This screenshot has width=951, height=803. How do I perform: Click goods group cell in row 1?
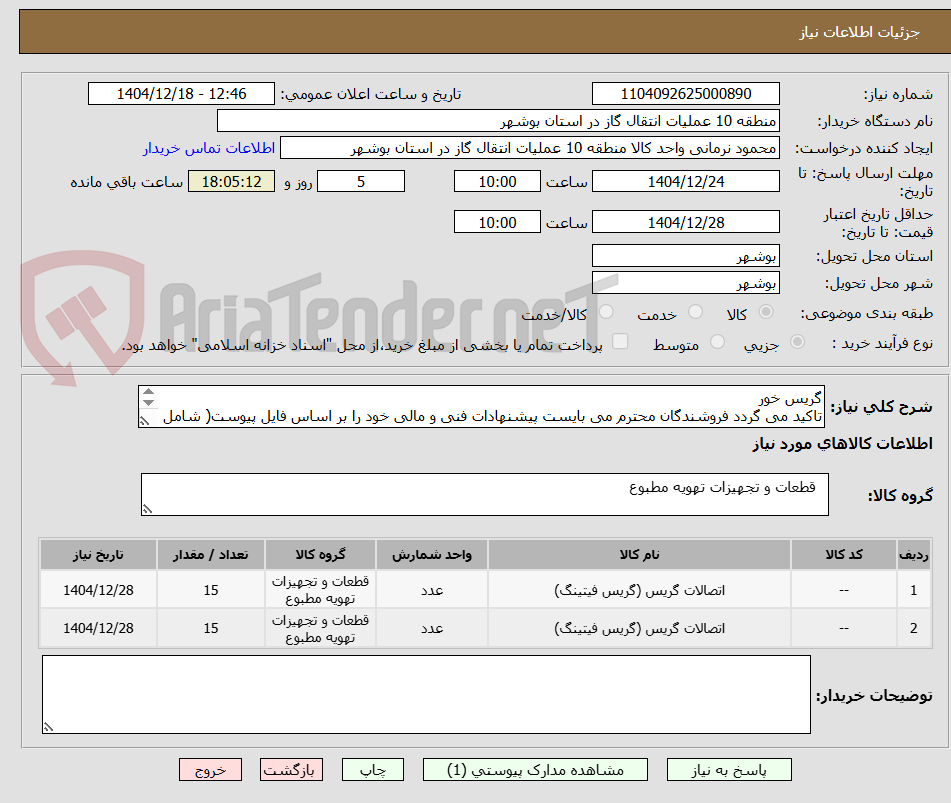(x=320, y=590)
